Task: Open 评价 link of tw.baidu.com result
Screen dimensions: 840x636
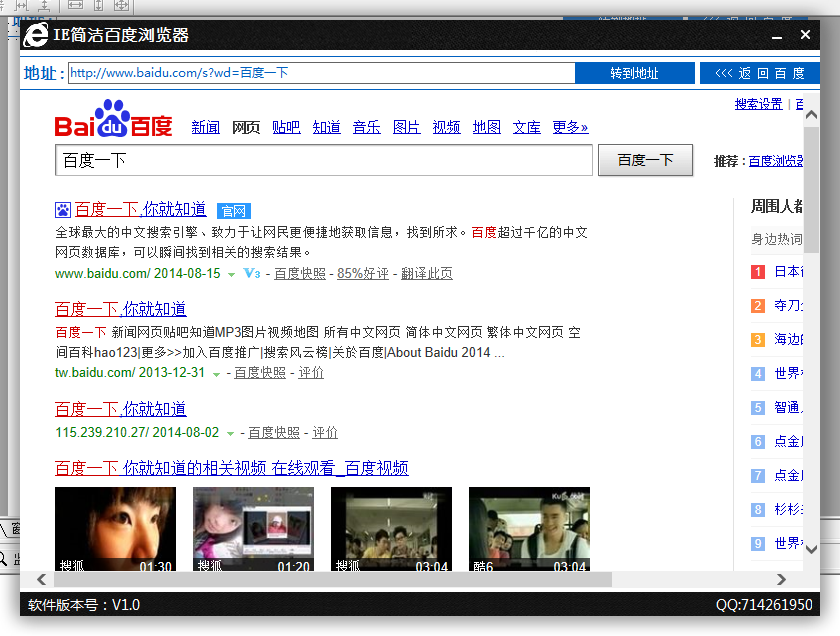Action: point(311,373)
